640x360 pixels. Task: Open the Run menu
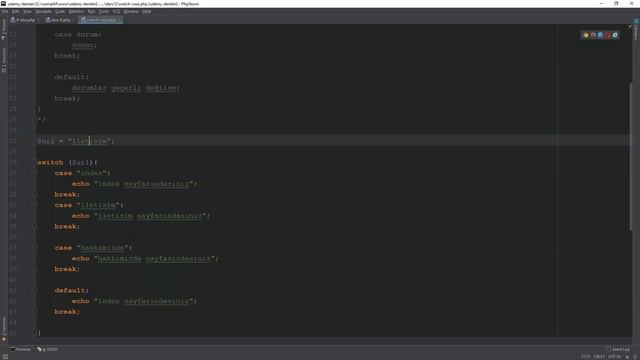coord(91,12)
